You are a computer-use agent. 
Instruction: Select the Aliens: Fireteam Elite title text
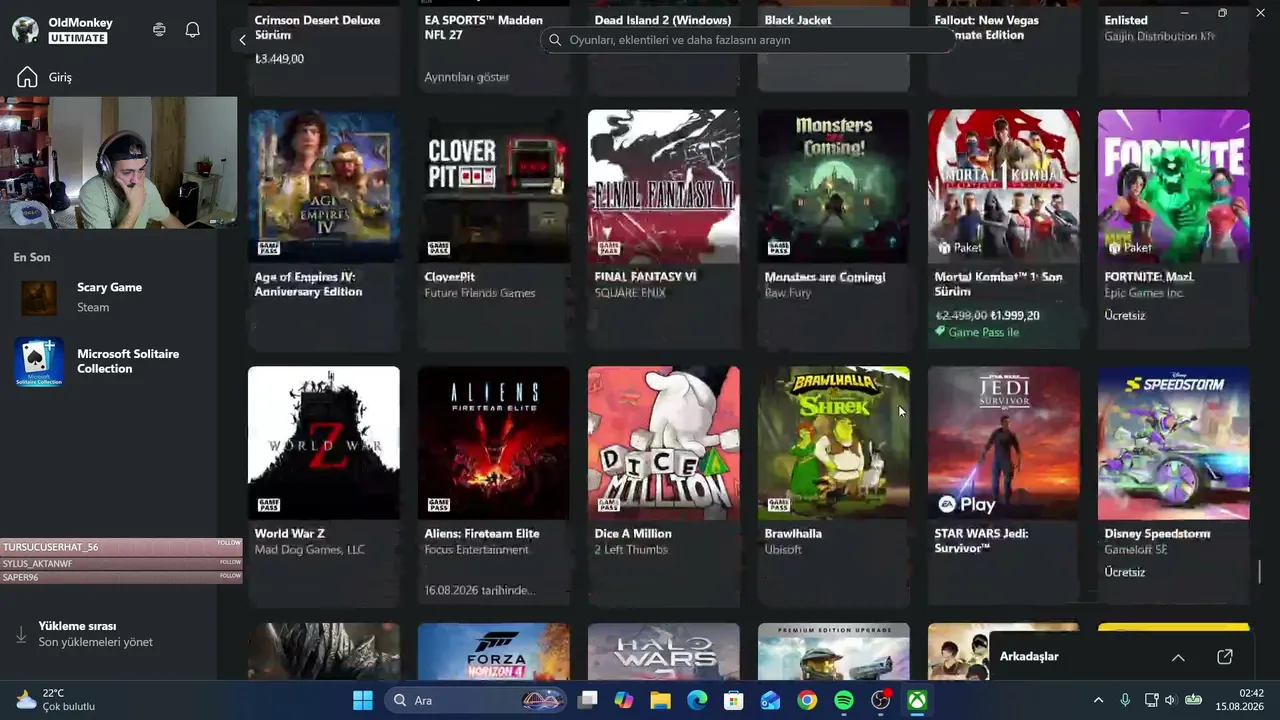(x=482, y=534)
